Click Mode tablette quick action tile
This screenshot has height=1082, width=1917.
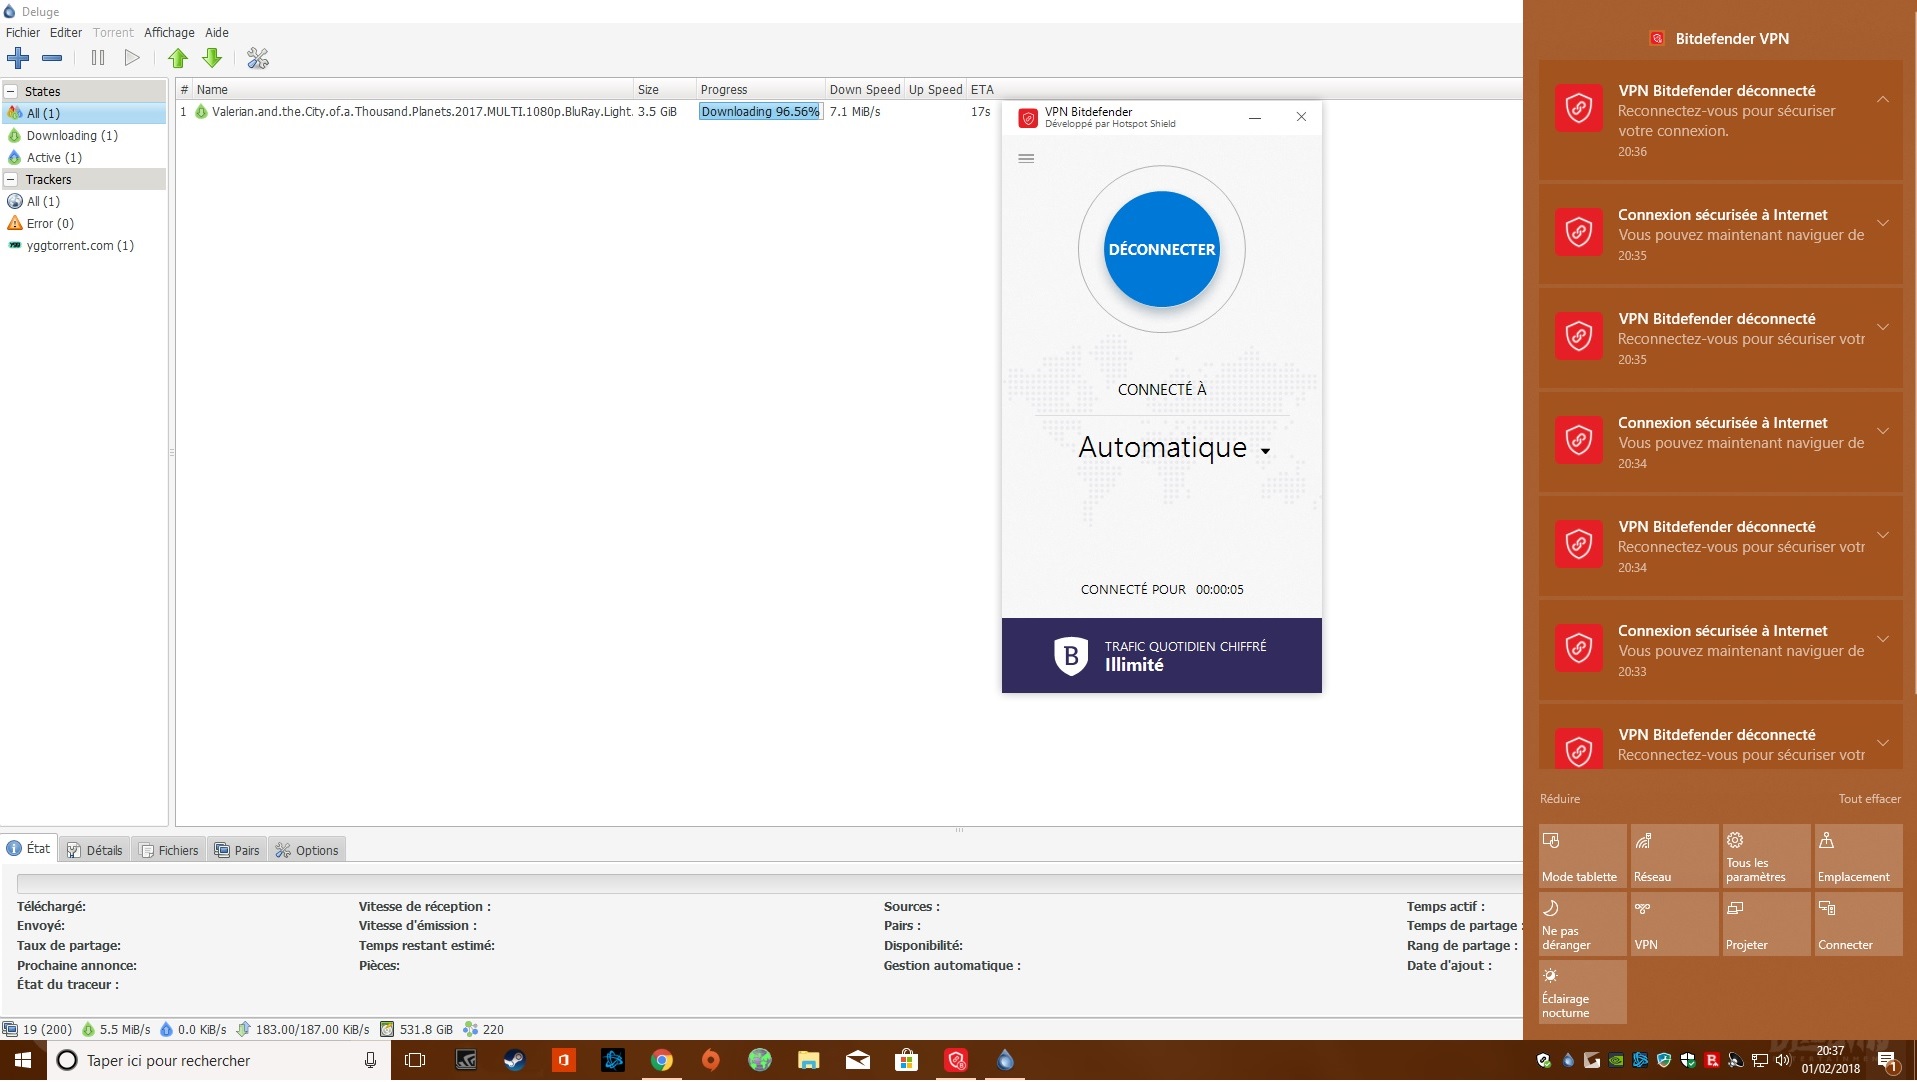pyautogui.click(x=1583, y=856)
